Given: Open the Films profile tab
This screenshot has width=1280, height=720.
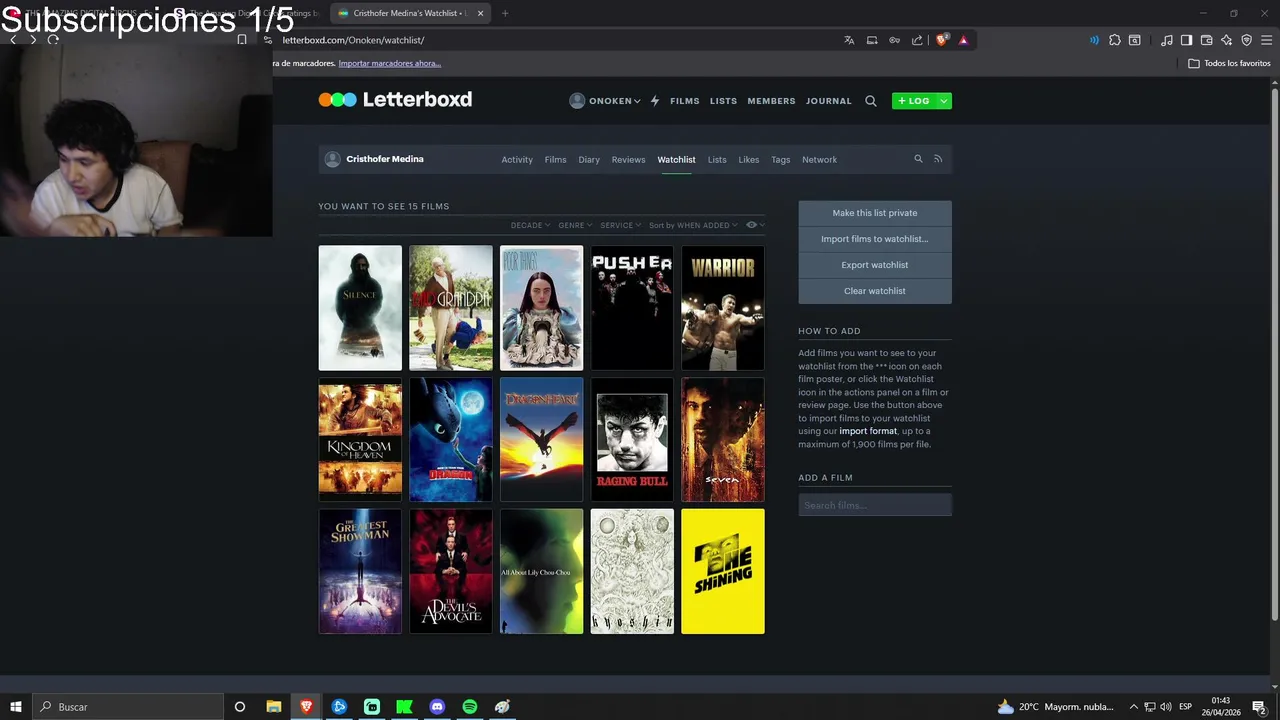Looking at the screenshot, I should (x=555, y=160).
